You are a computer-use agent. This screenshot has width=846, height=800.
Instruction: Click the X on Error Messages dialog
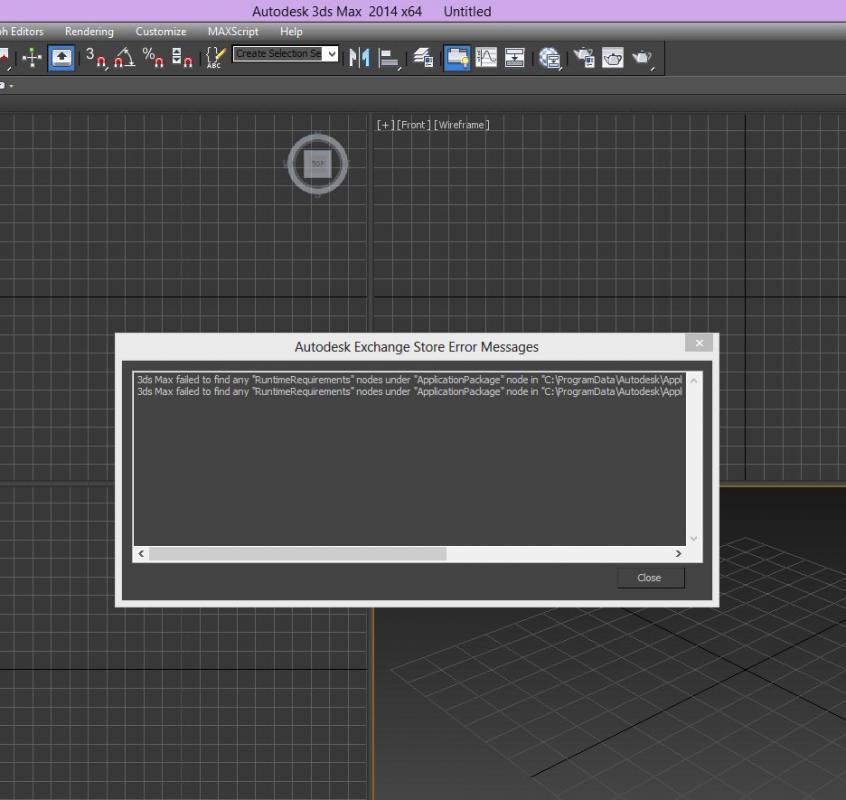699,343
